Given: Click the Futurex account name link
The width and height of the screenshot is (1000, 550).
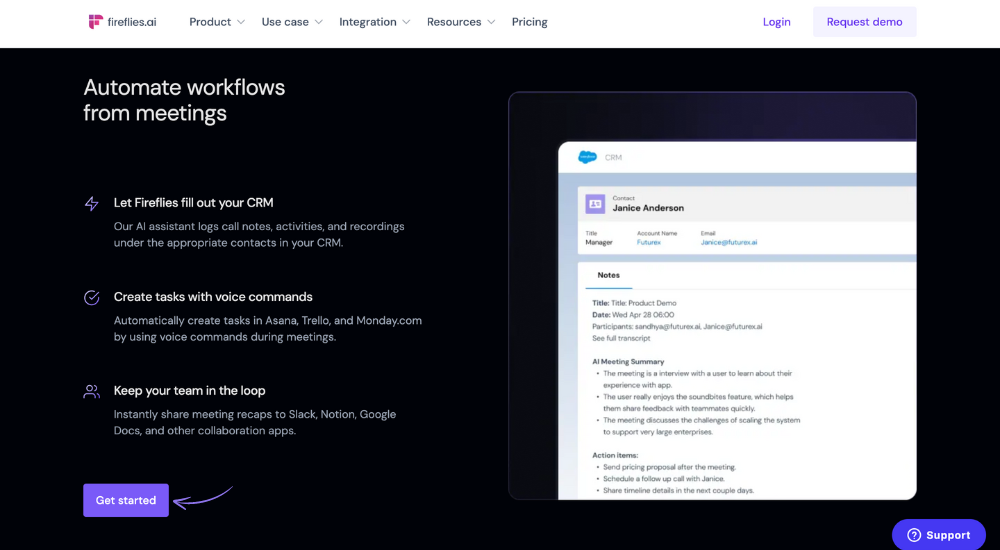Looking at the screenshot, I should [649, 242].
